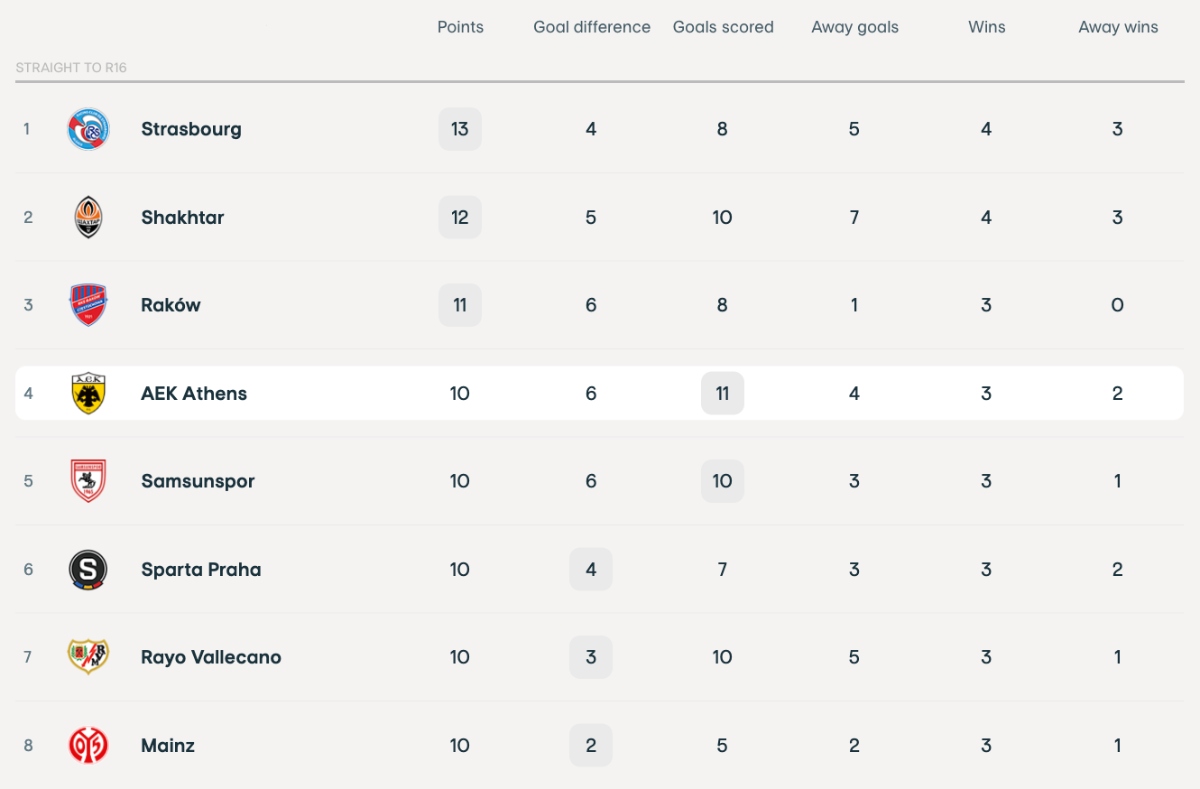Click Strasbourg's highlighted 13 points badge
Viewport: 1200px width, 789px height.
(460, 129)
